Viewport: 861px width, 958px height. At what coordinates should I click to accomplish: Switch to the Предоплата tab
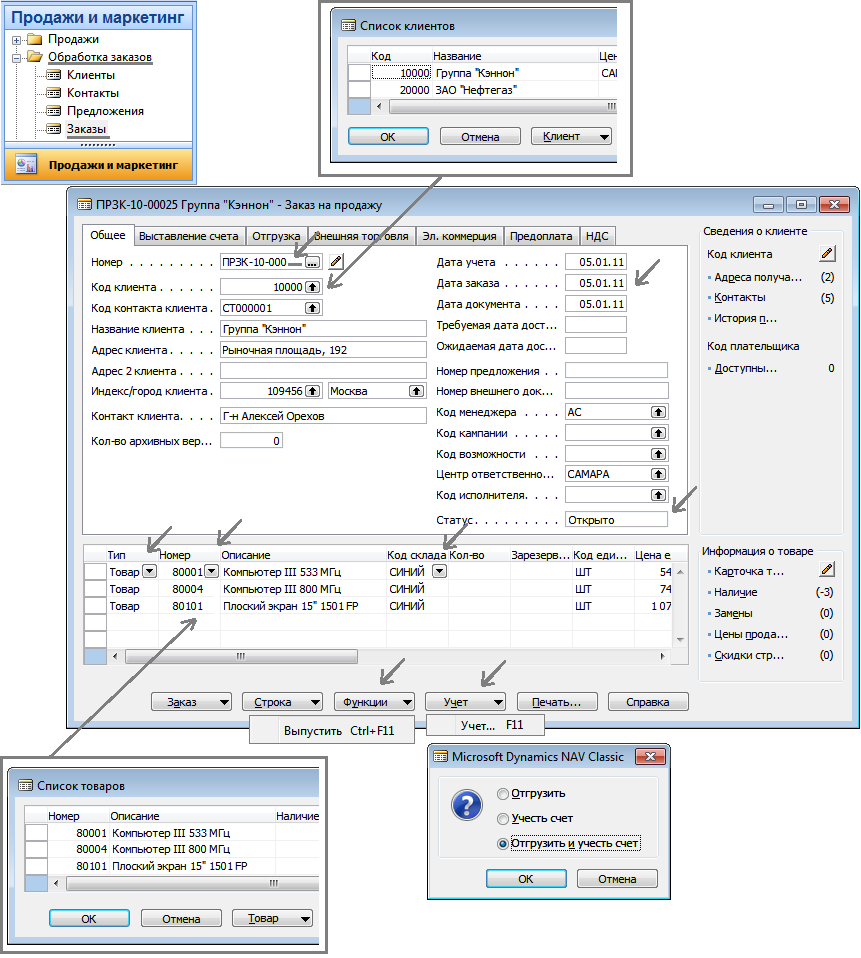coord(541,236)
